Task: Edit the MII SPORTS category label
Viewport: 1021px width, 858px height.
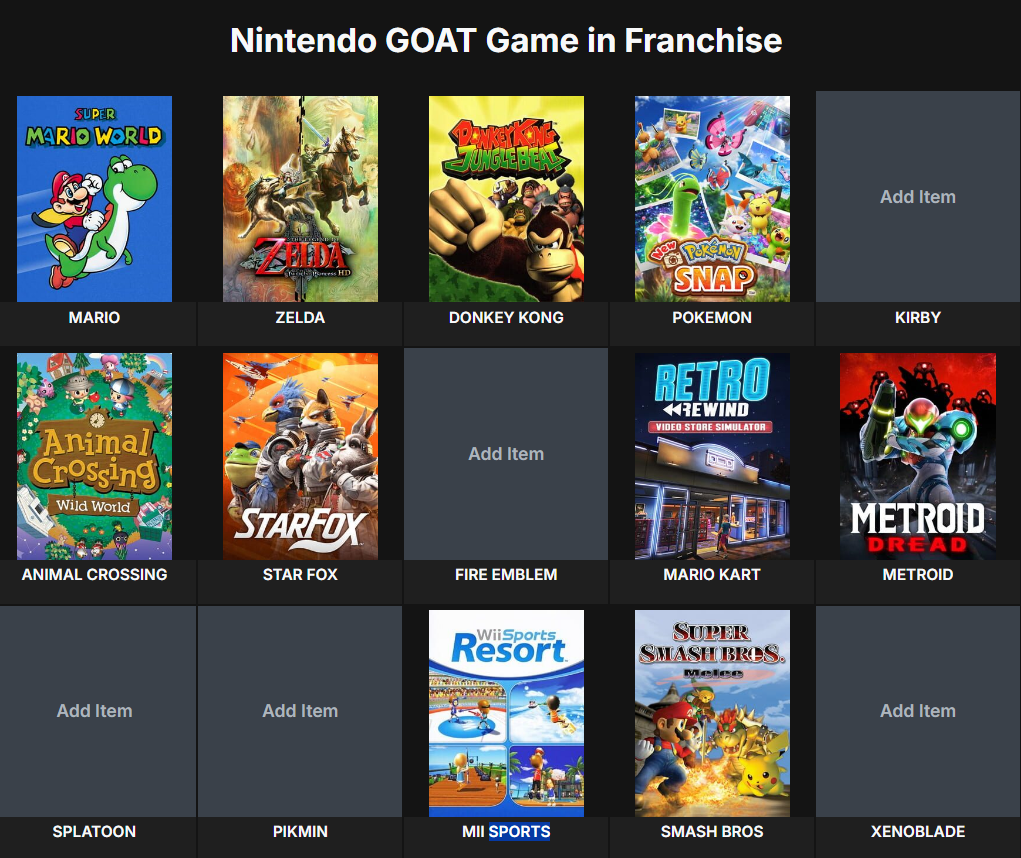Action: tap(506, 831)
